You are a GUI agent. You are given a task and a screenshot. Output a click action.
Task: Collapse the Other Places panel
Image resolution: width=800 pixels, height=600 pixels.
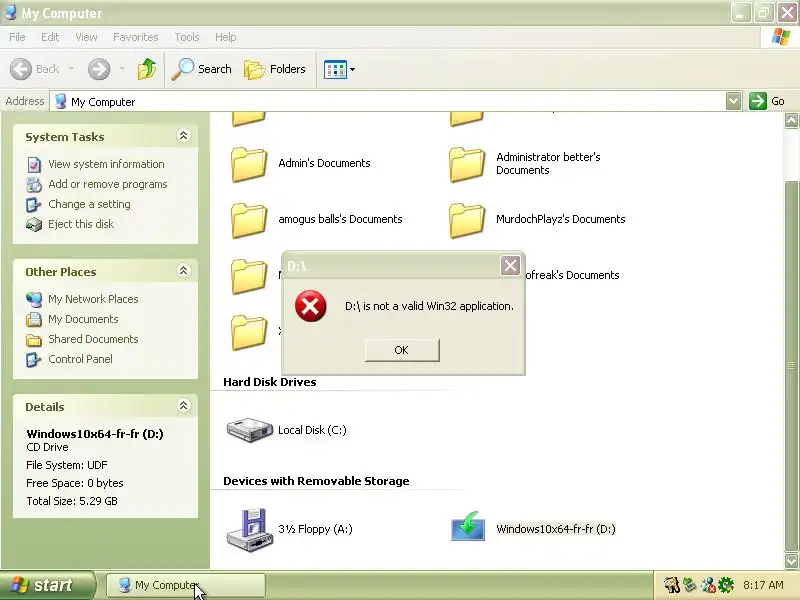pos(183,270)
